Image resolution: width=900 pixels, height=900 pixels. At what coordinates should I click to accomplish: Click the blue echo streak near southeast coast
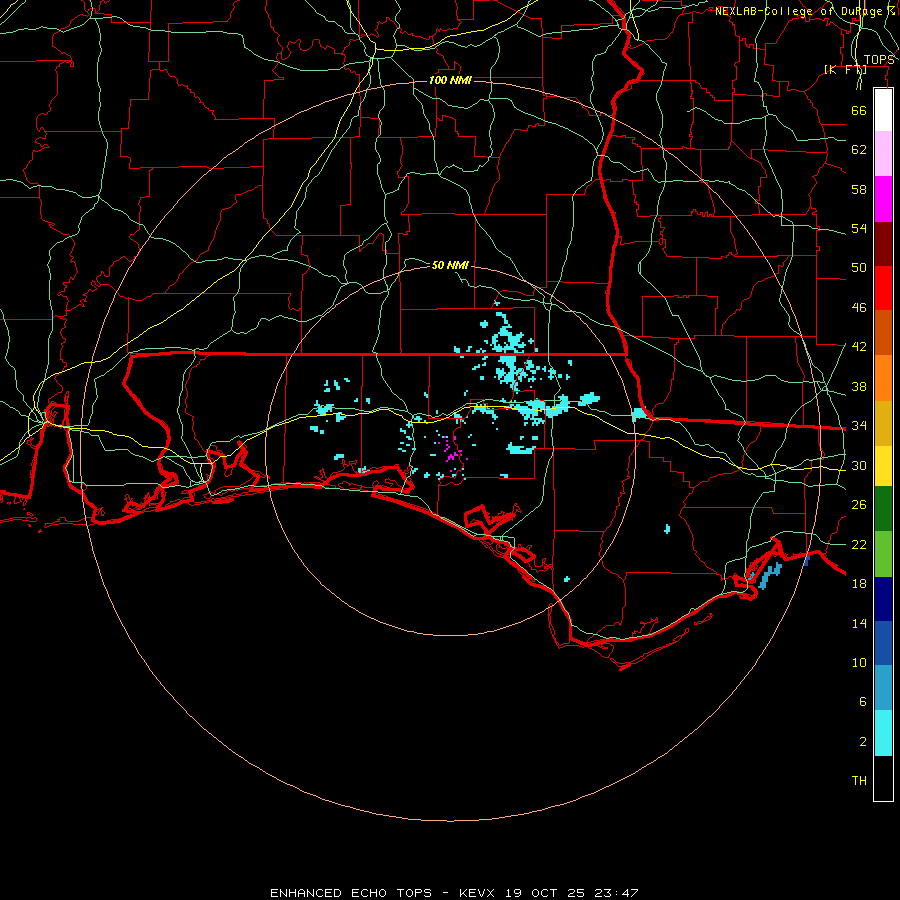(769, 575)
